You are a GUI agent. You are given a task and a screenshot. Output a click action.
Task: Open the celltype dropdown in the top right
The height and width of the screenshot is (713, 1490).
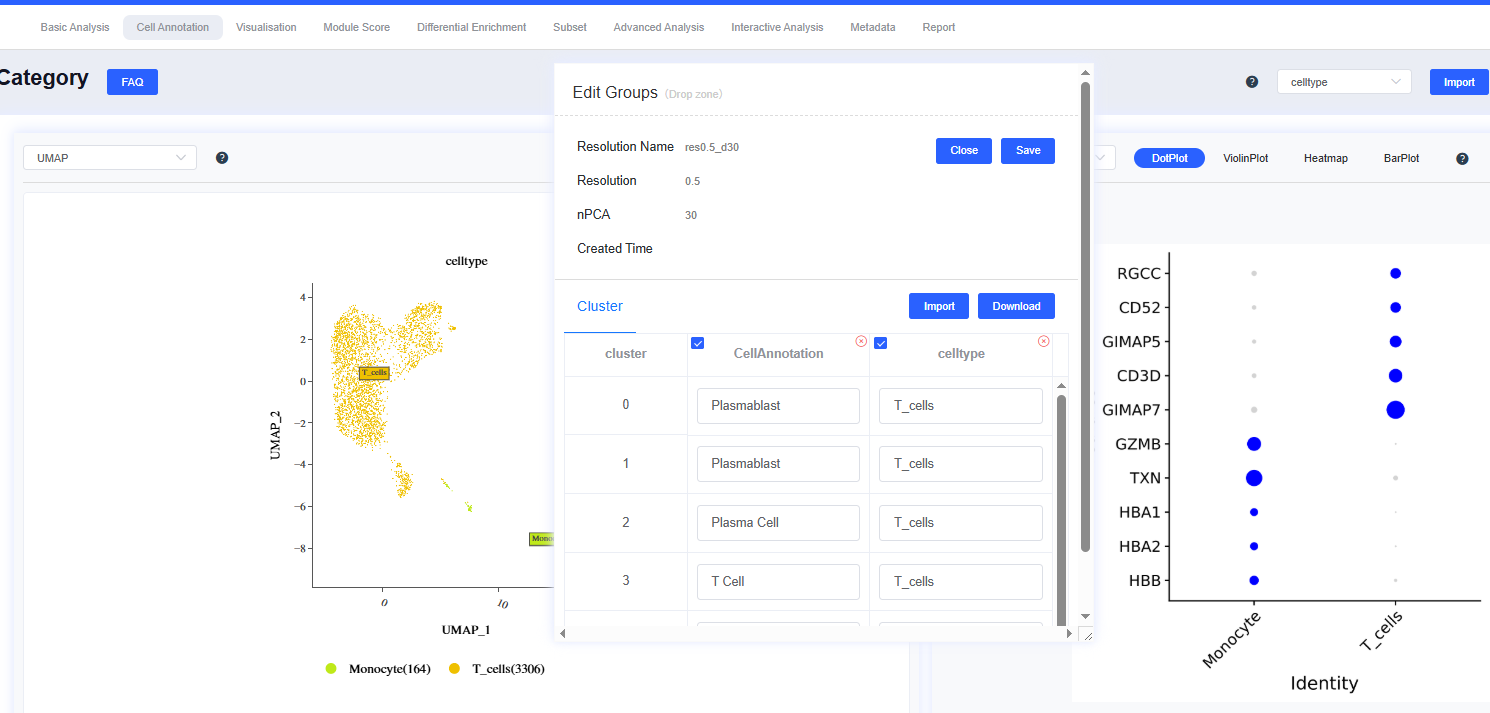(1343, 82)
